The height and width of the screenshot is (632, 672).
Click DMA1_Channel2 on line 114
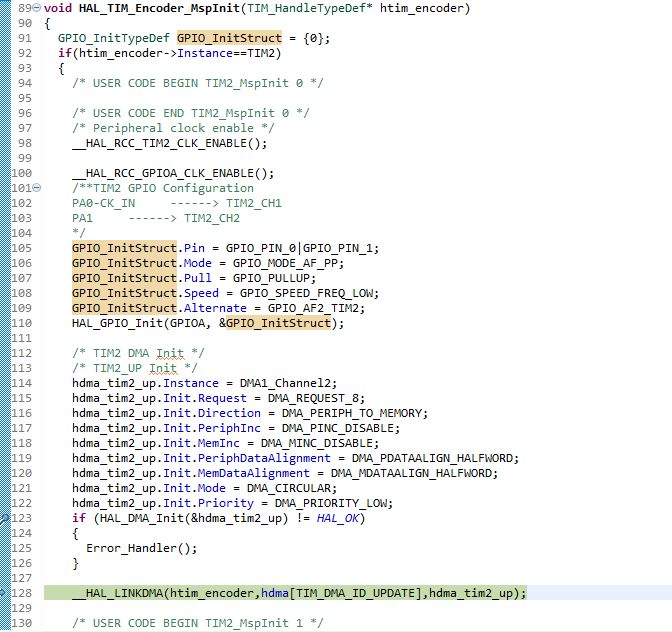285,383
